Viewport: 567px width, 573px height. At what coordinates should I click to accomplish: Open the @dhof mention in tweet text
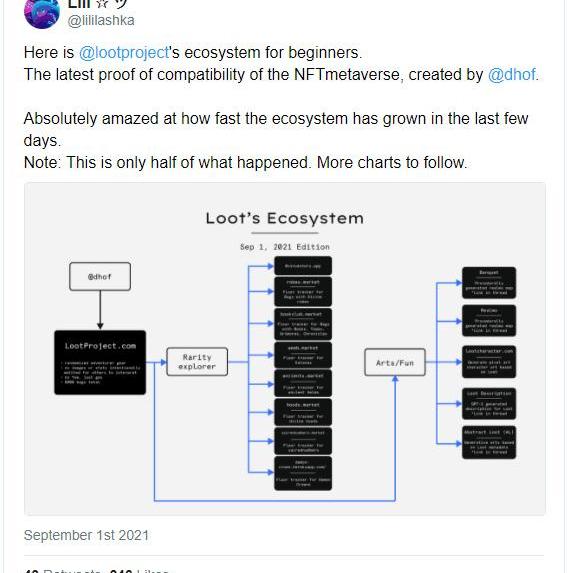513,75
